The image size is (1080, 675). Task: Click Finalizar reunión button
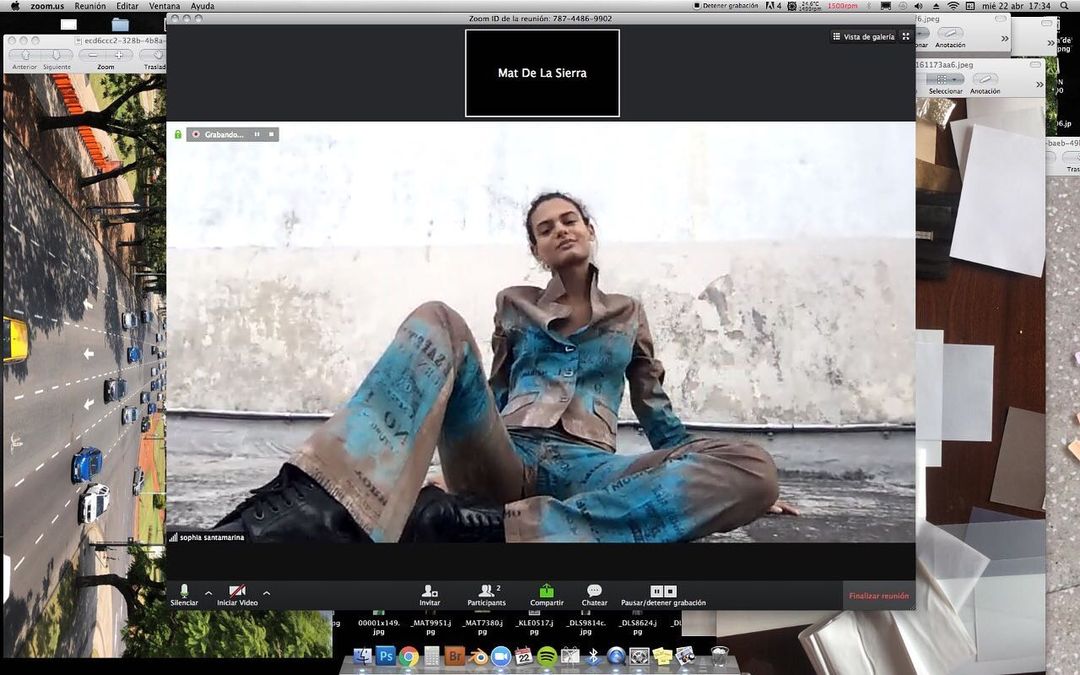click(x=879, y=596)
